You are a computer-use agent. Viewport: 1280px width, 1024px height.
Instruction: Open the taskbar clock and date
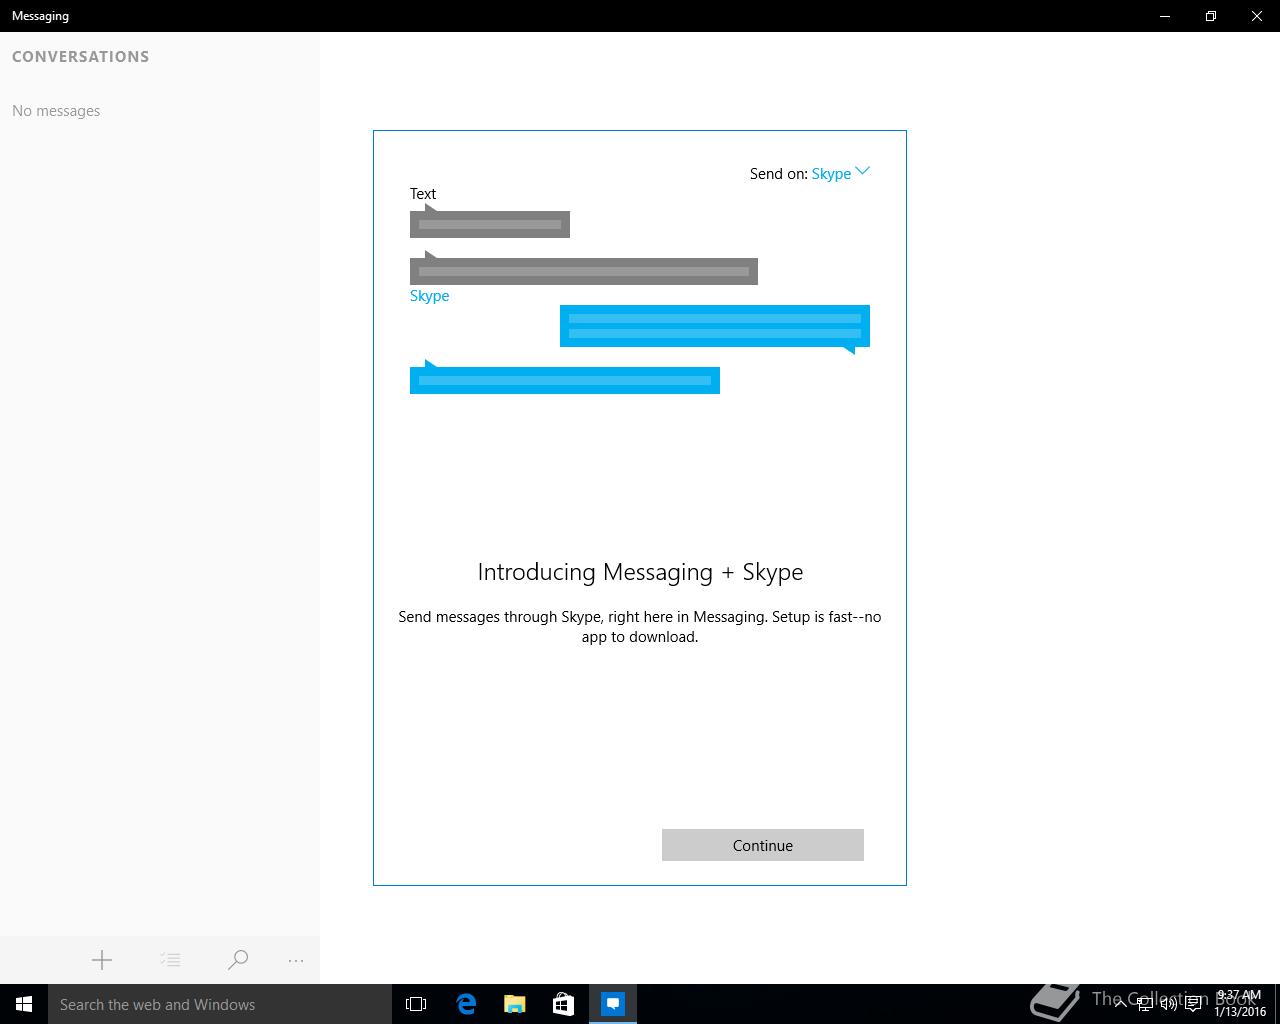(1240, 1004)
